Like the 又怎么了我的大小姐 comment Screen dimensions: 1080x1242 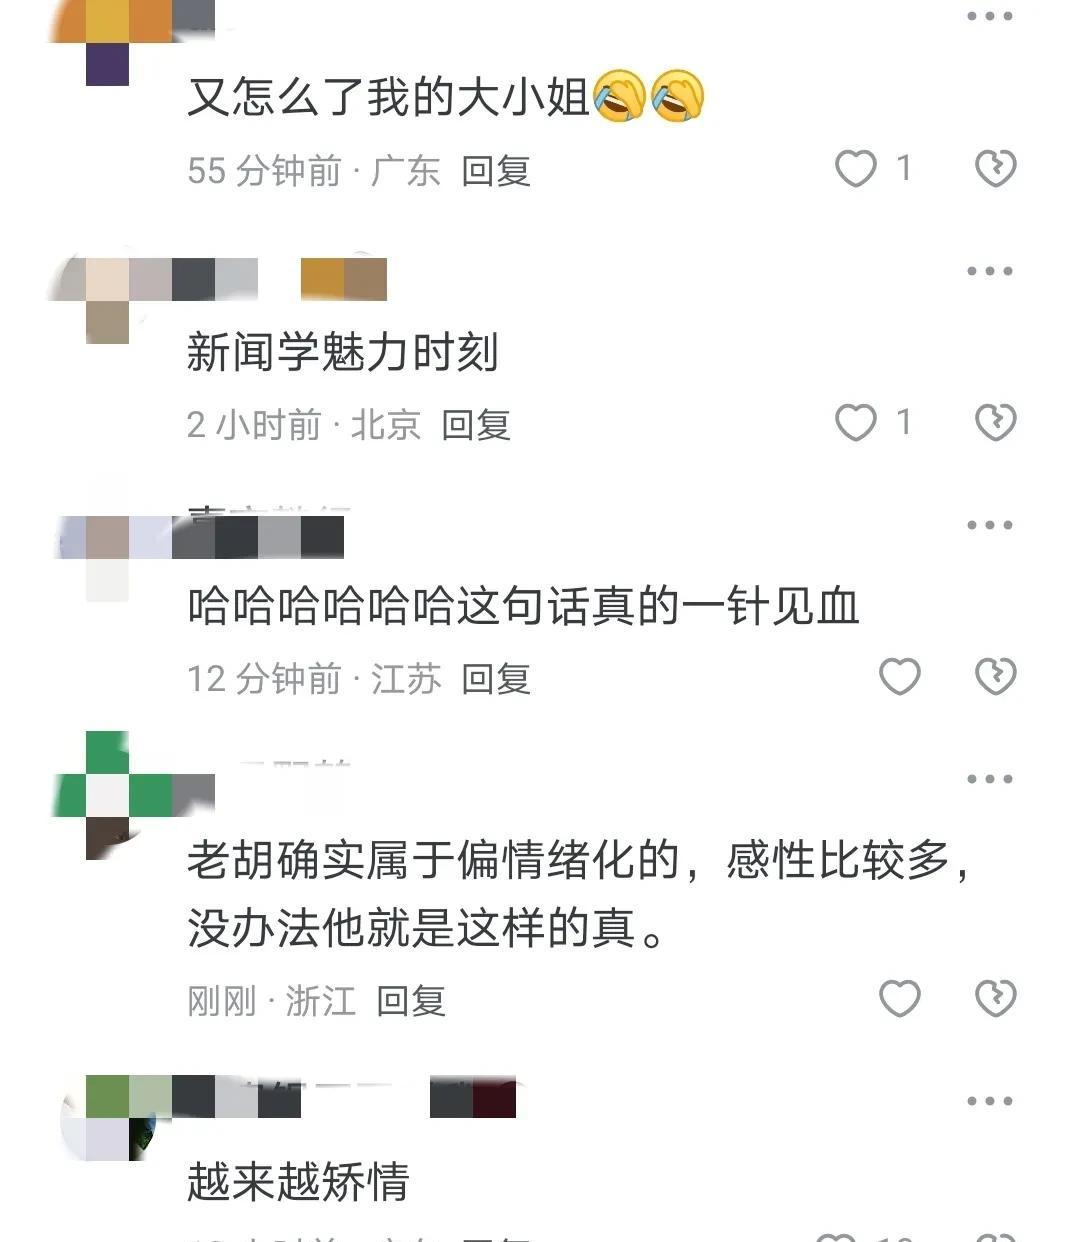[x=856, y=168]
